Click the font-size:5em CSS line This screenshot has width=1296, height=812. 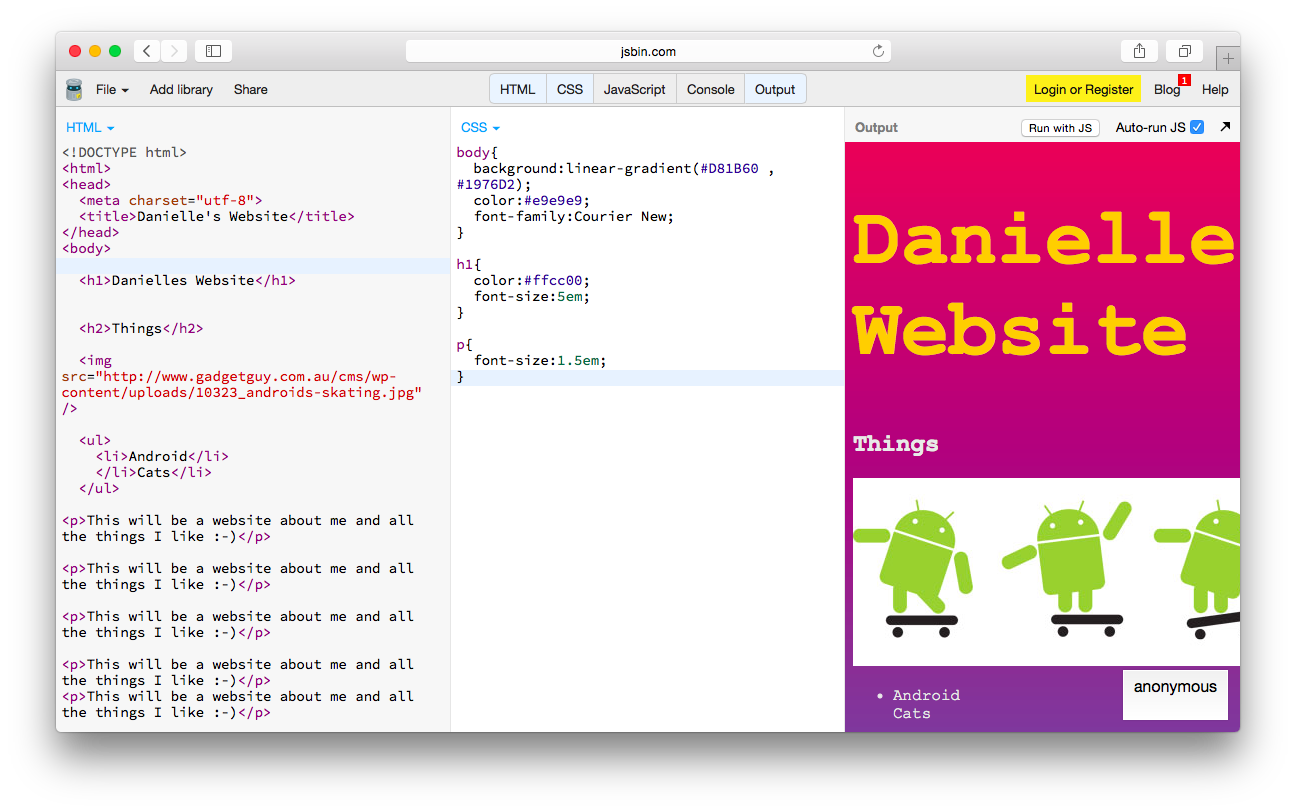(532, 296)
